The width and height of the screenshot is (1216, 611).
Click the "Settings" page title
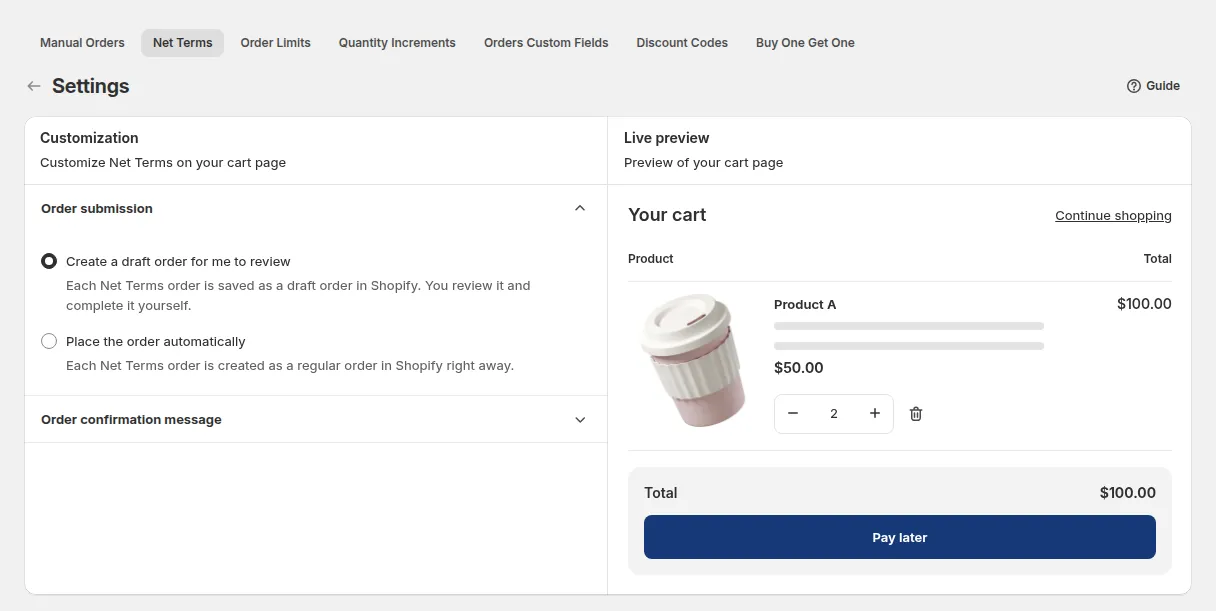click(x=91, y=86)
